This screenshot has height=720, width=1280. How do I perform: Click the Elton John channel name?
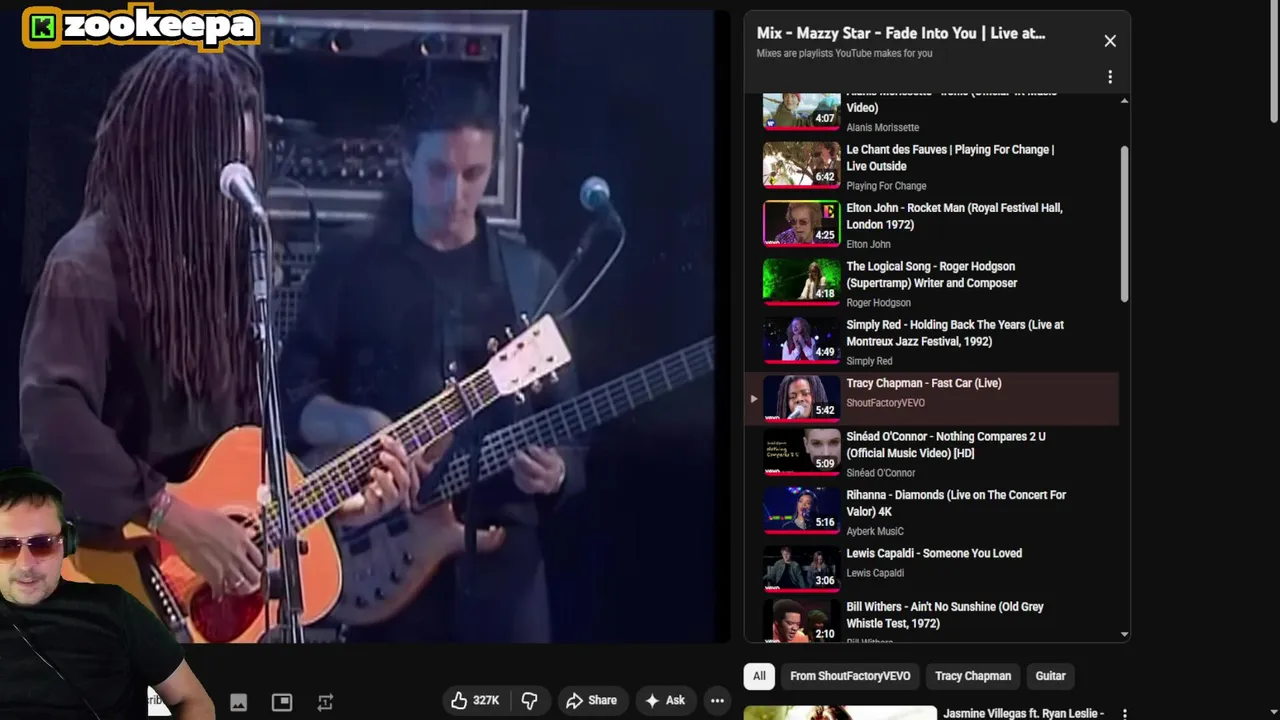[x=868, y=244]
